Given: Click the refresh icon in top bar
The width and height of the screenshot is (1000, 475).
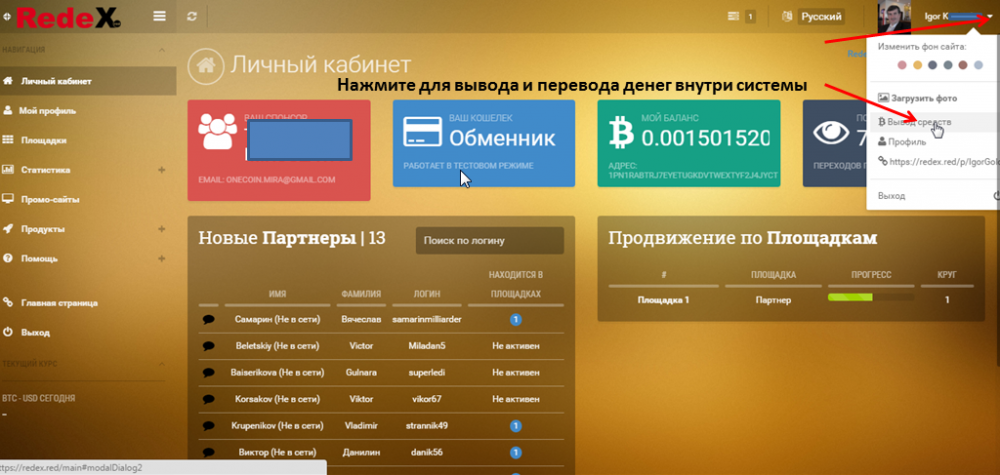Looking at the screenshot, I should click(x=191, y=17).
